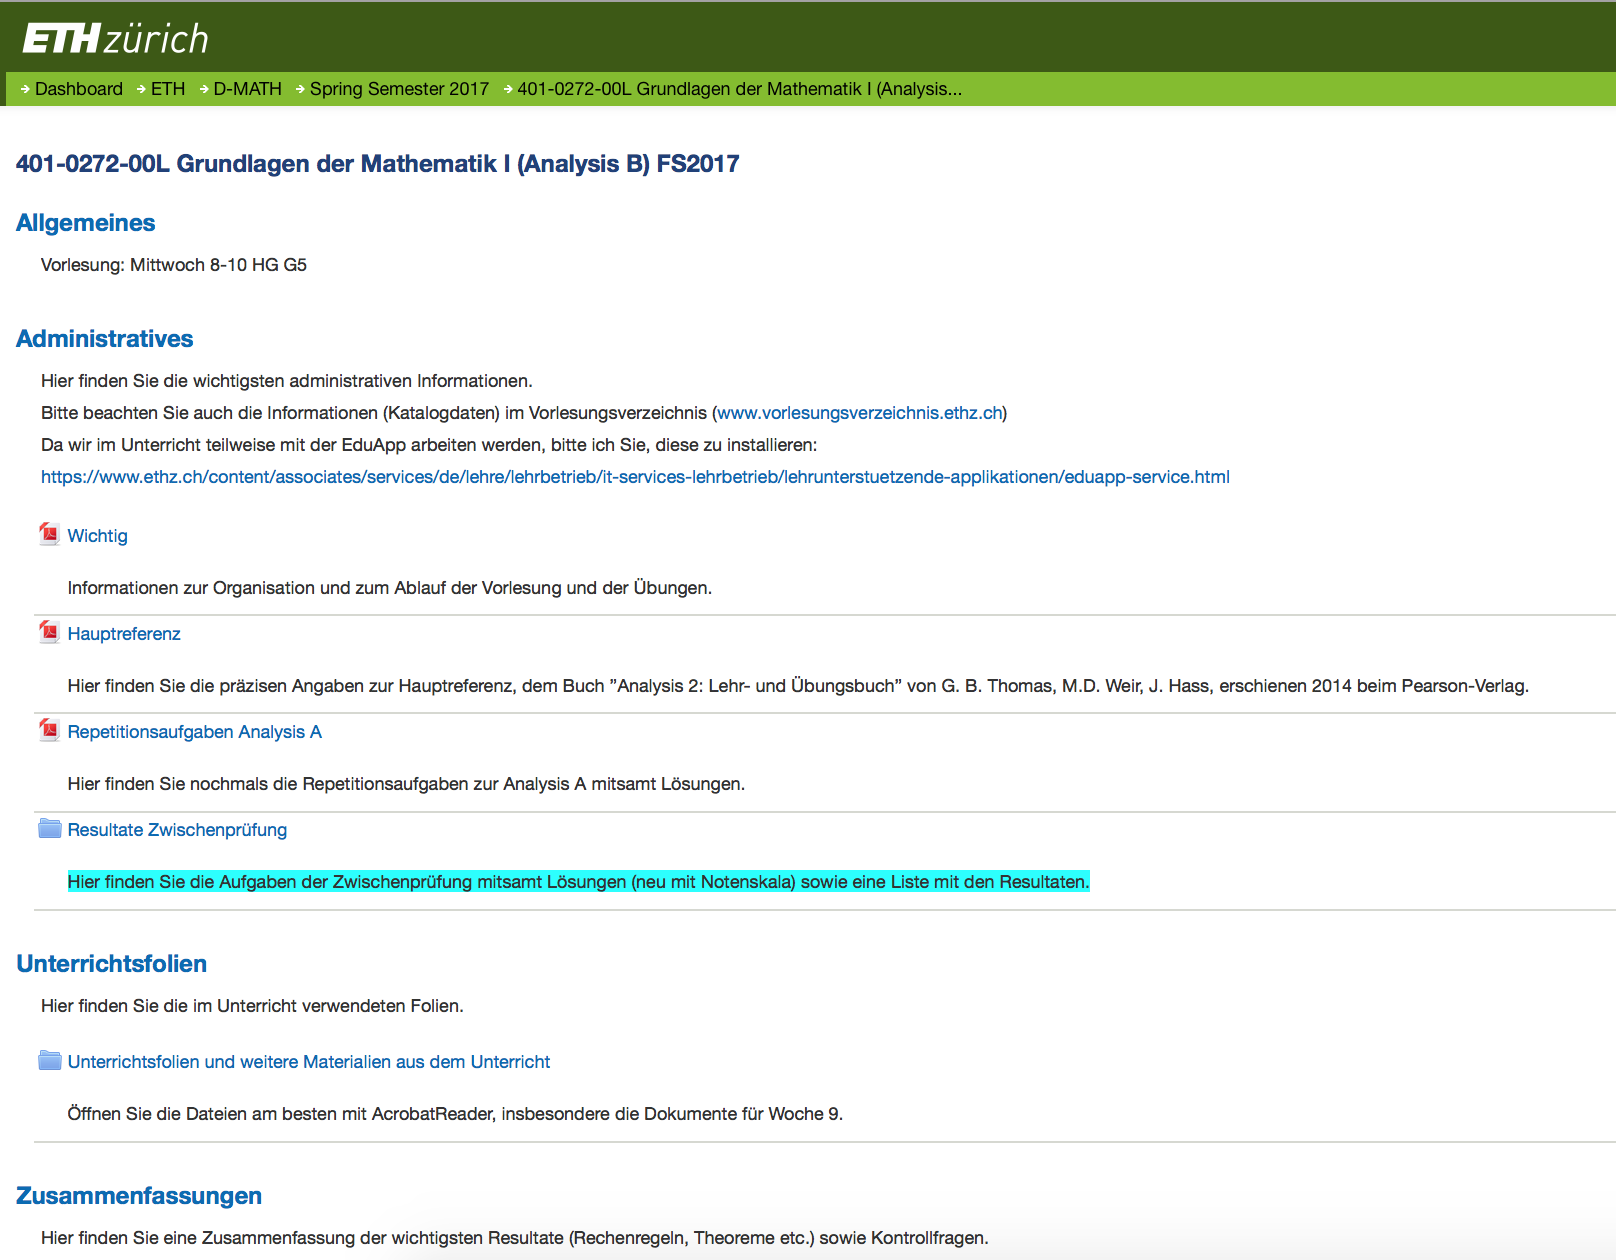Open Unterrichtsfolien und weitere Materialien link
The image size is (1616, 1260).
click(308, 1062)
